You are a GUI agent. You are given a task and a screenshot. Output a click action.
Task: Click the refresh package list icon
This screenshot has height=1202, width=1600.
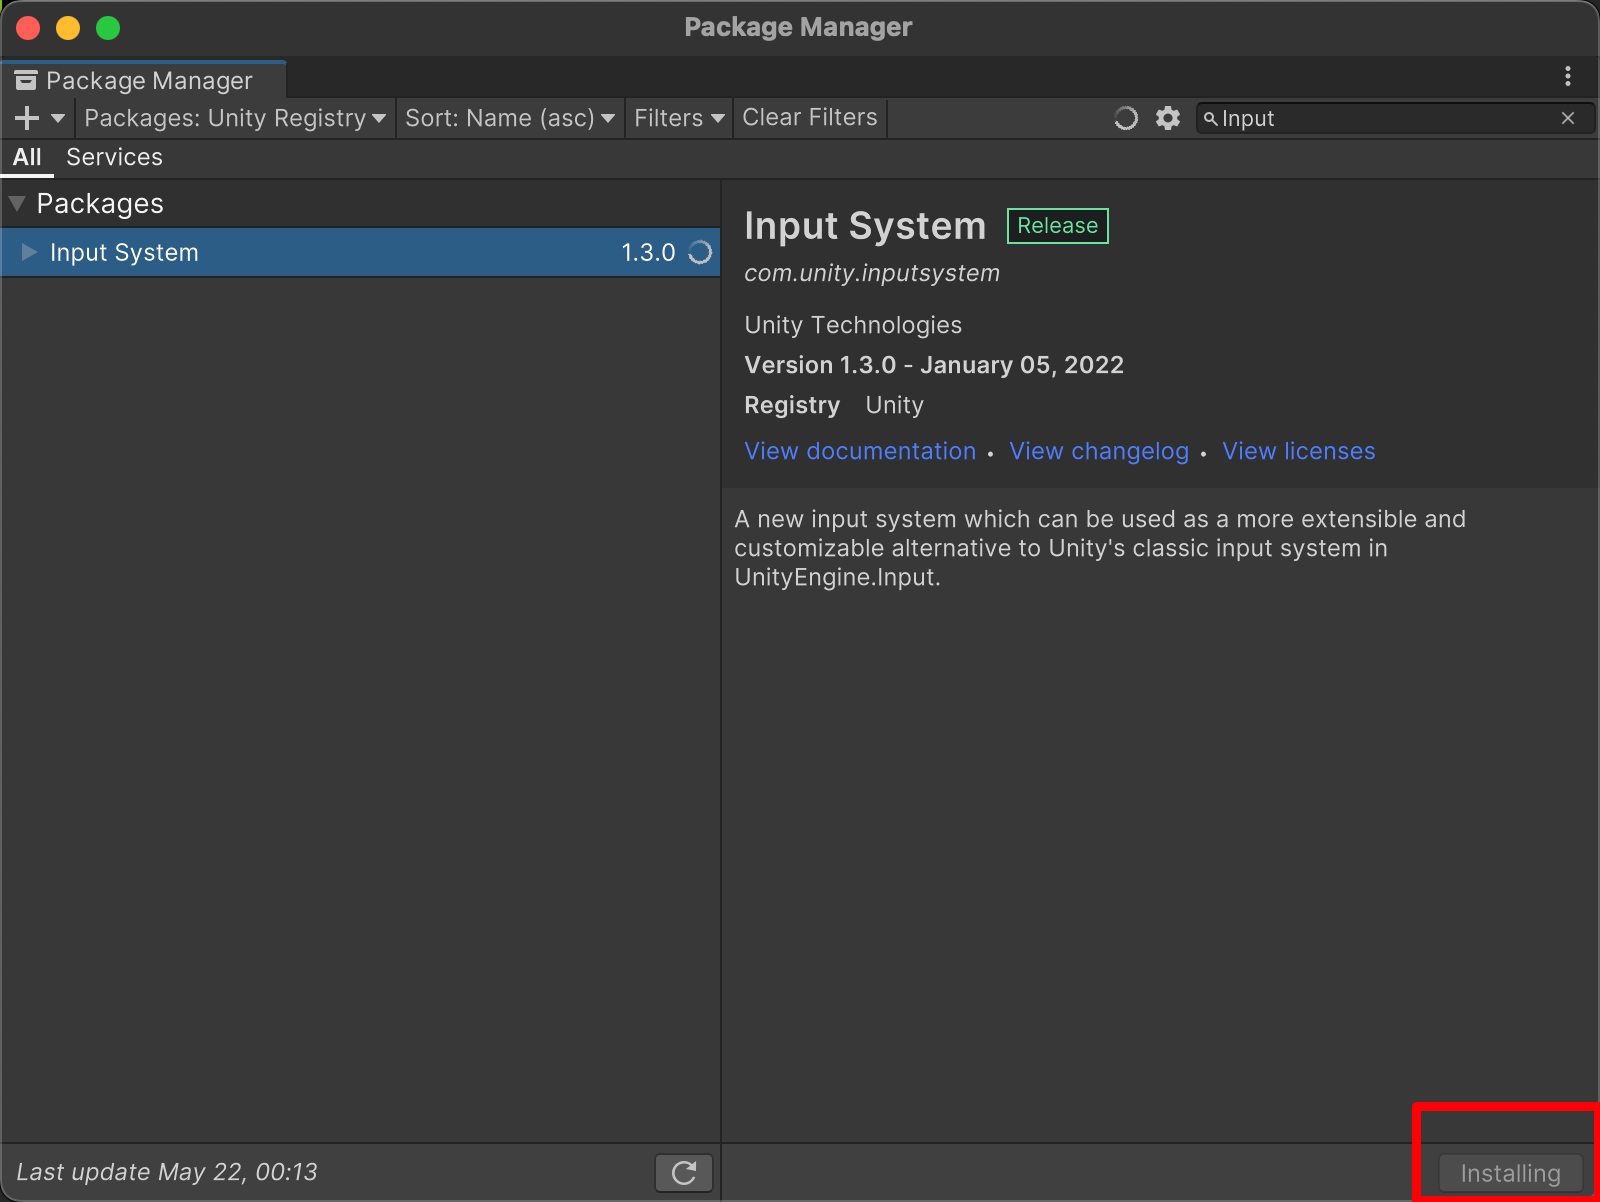tap(684, 1173)
